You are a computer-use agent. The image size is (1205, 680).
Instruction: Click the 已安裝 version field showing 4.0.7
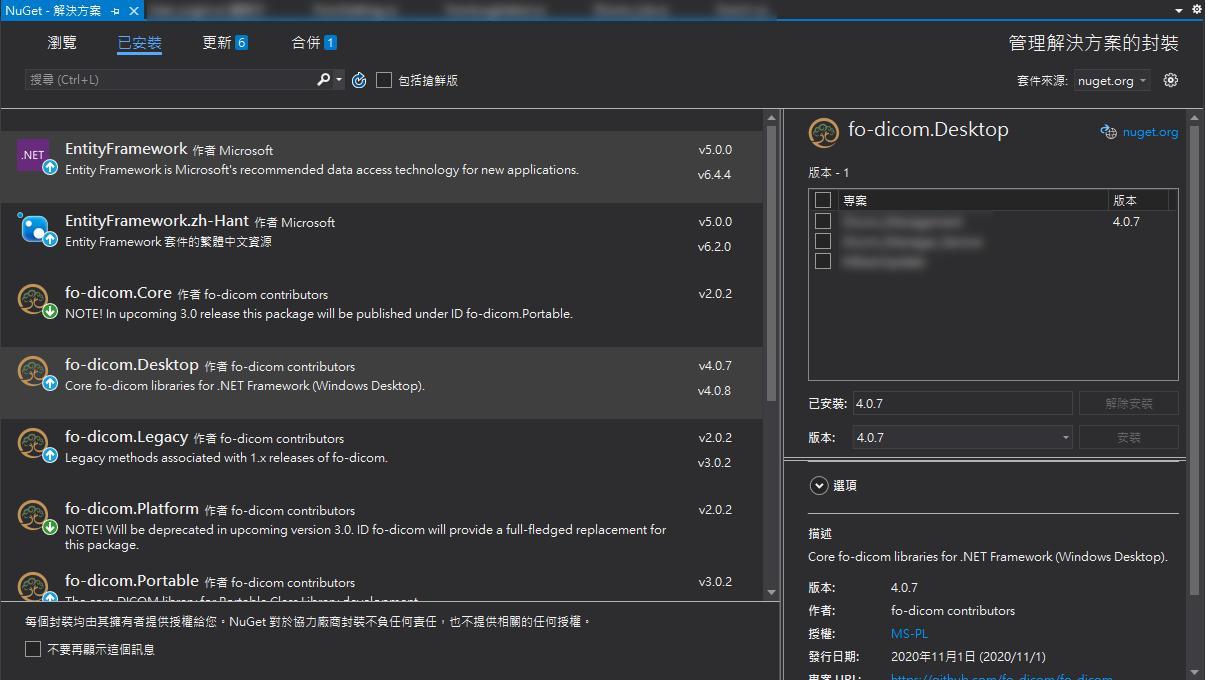tap(962, 403)
